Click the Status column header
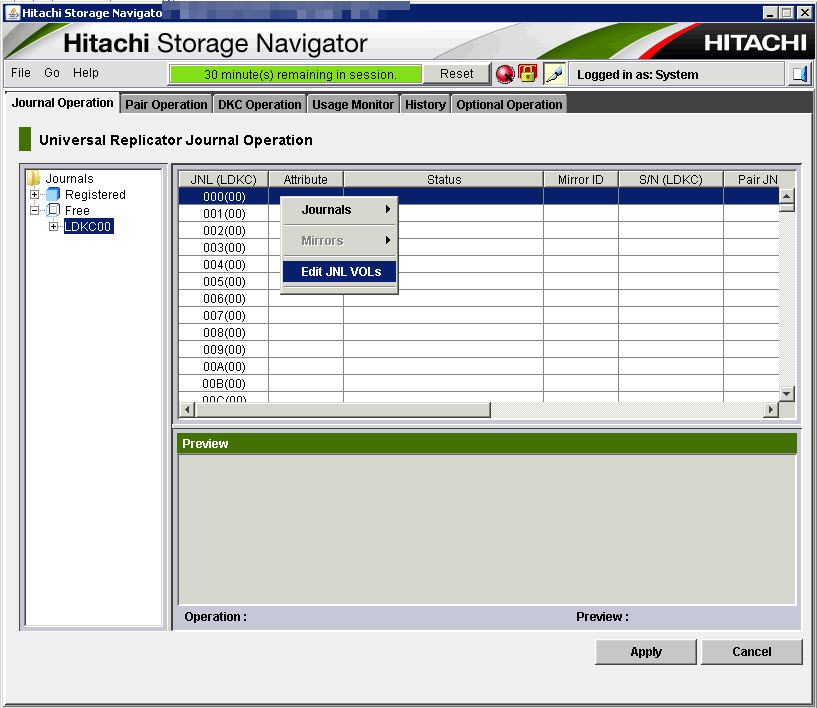This screenshot has height=708, width=817. pos(443,180)
